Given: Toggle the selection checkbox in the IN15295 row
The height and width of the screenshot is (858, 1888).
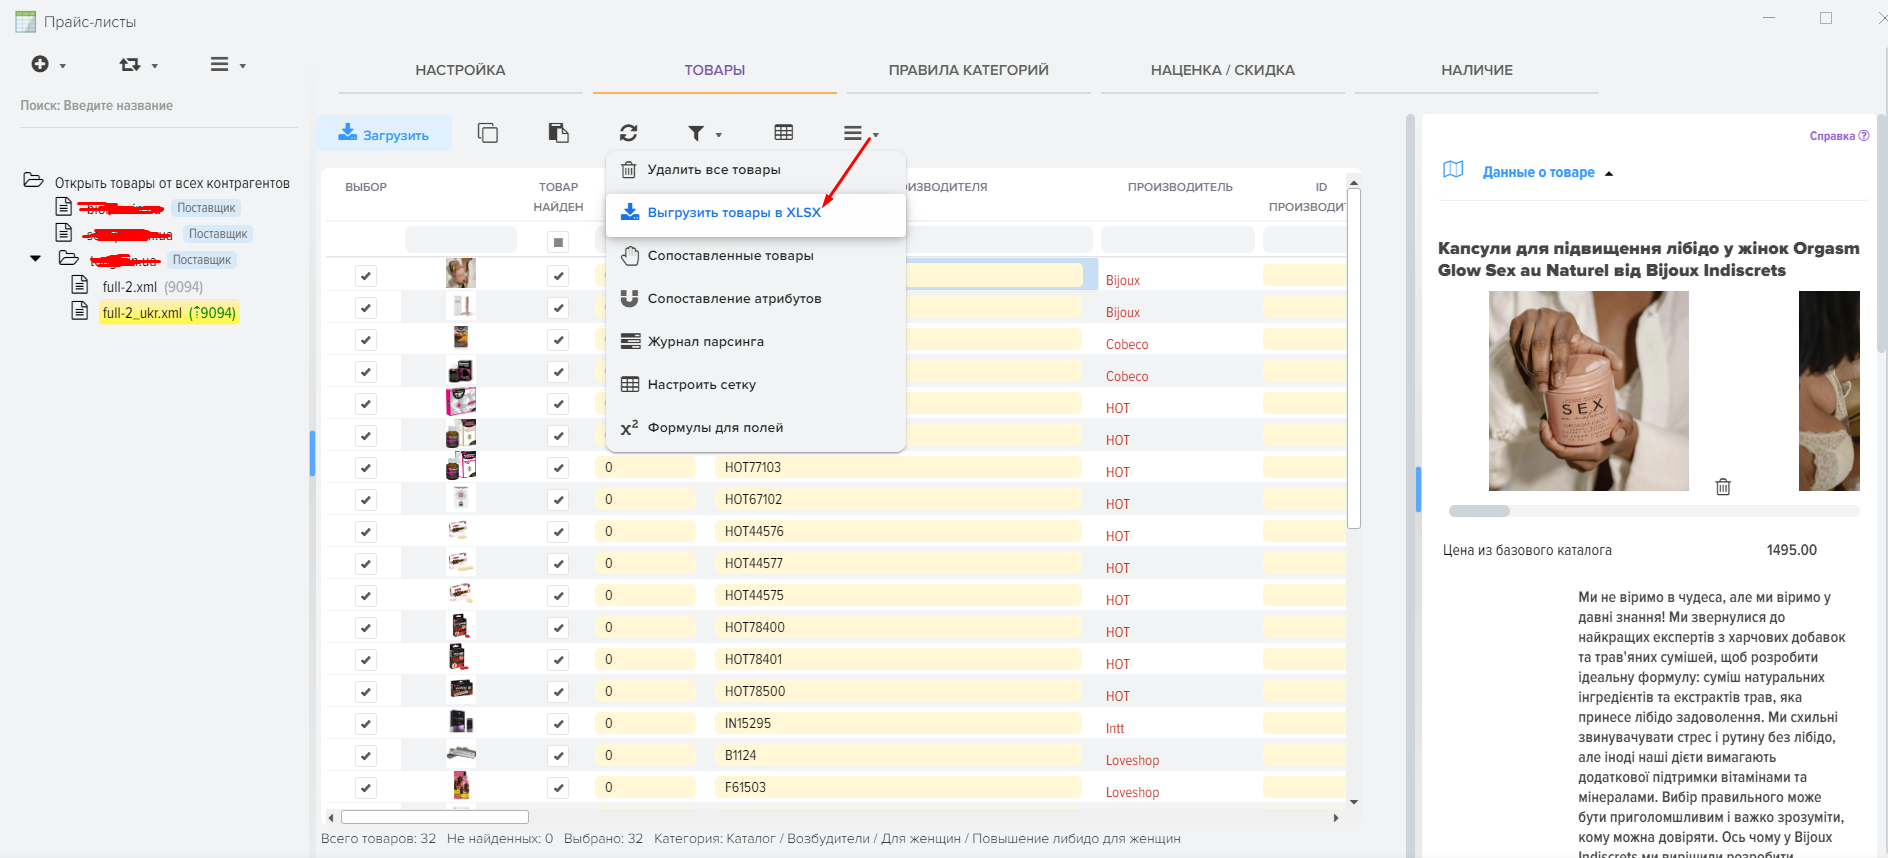Looking at the screenshot, I should click(366, 724).
